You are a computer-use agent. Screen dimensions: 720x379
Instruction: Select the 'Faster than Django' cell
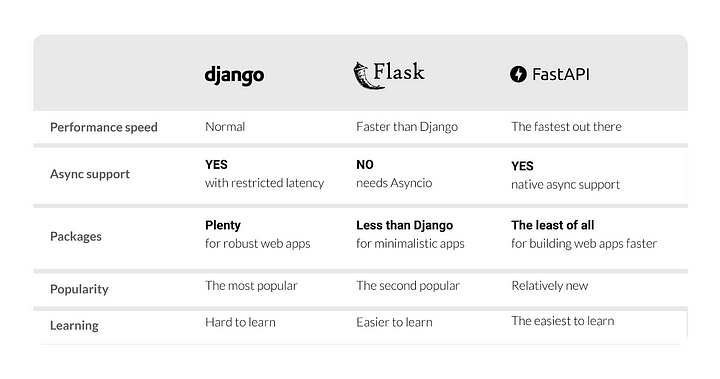click(x=407, y=126)
